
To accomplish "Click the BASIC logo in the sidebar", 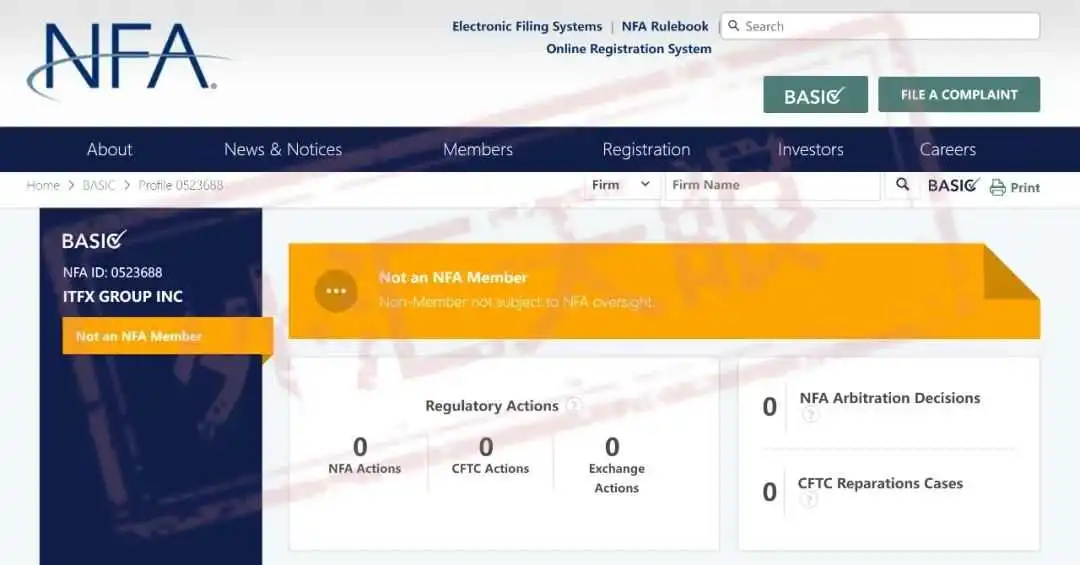I will click(94, 240).
